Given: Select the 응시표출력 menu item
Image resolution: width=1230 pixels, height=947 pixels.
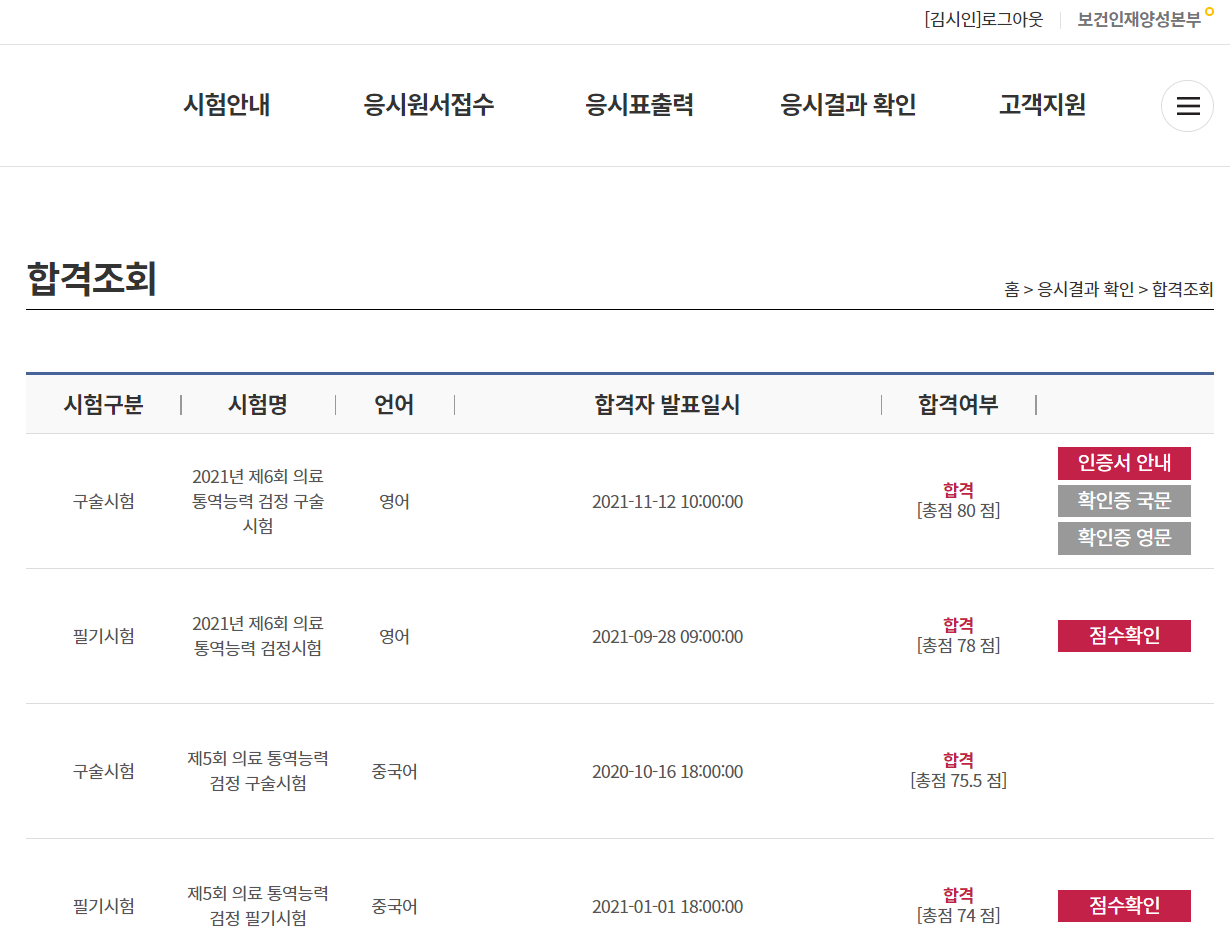Looking at the screenshot, I should [640, 105].
